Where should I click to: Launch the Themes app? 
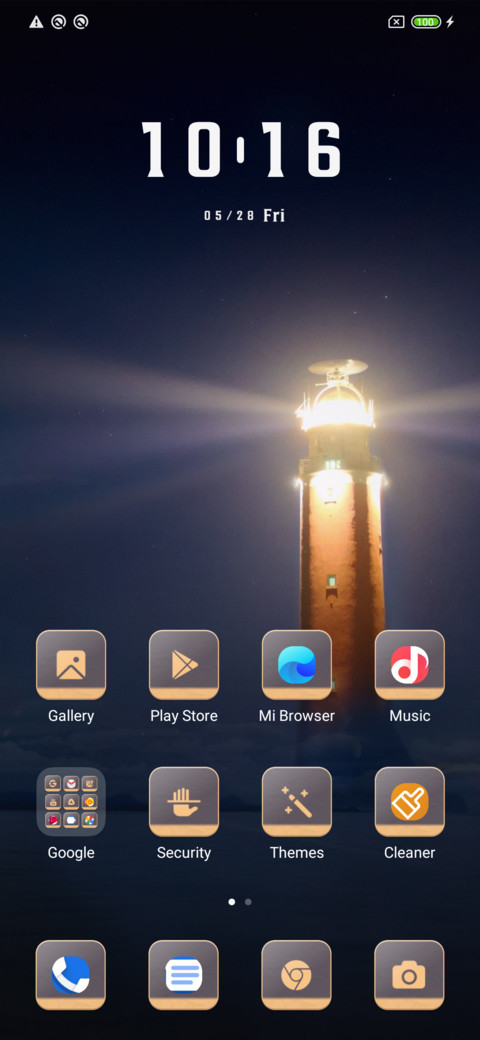(296, 801)
